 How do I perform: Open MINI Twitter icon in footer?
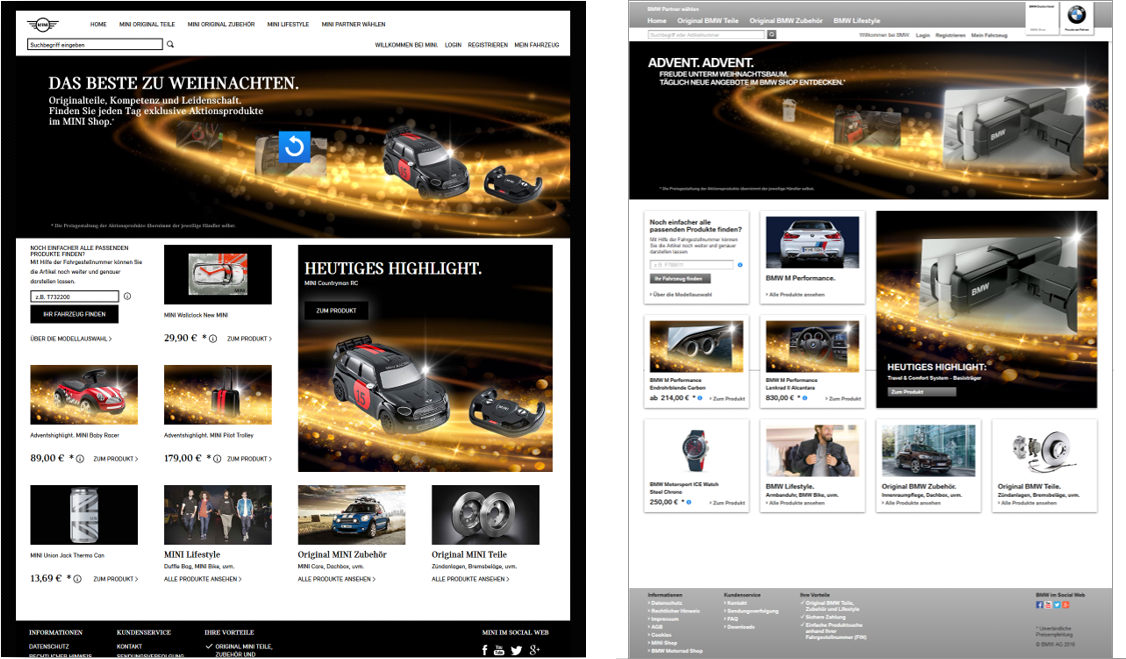coord(516,650)
